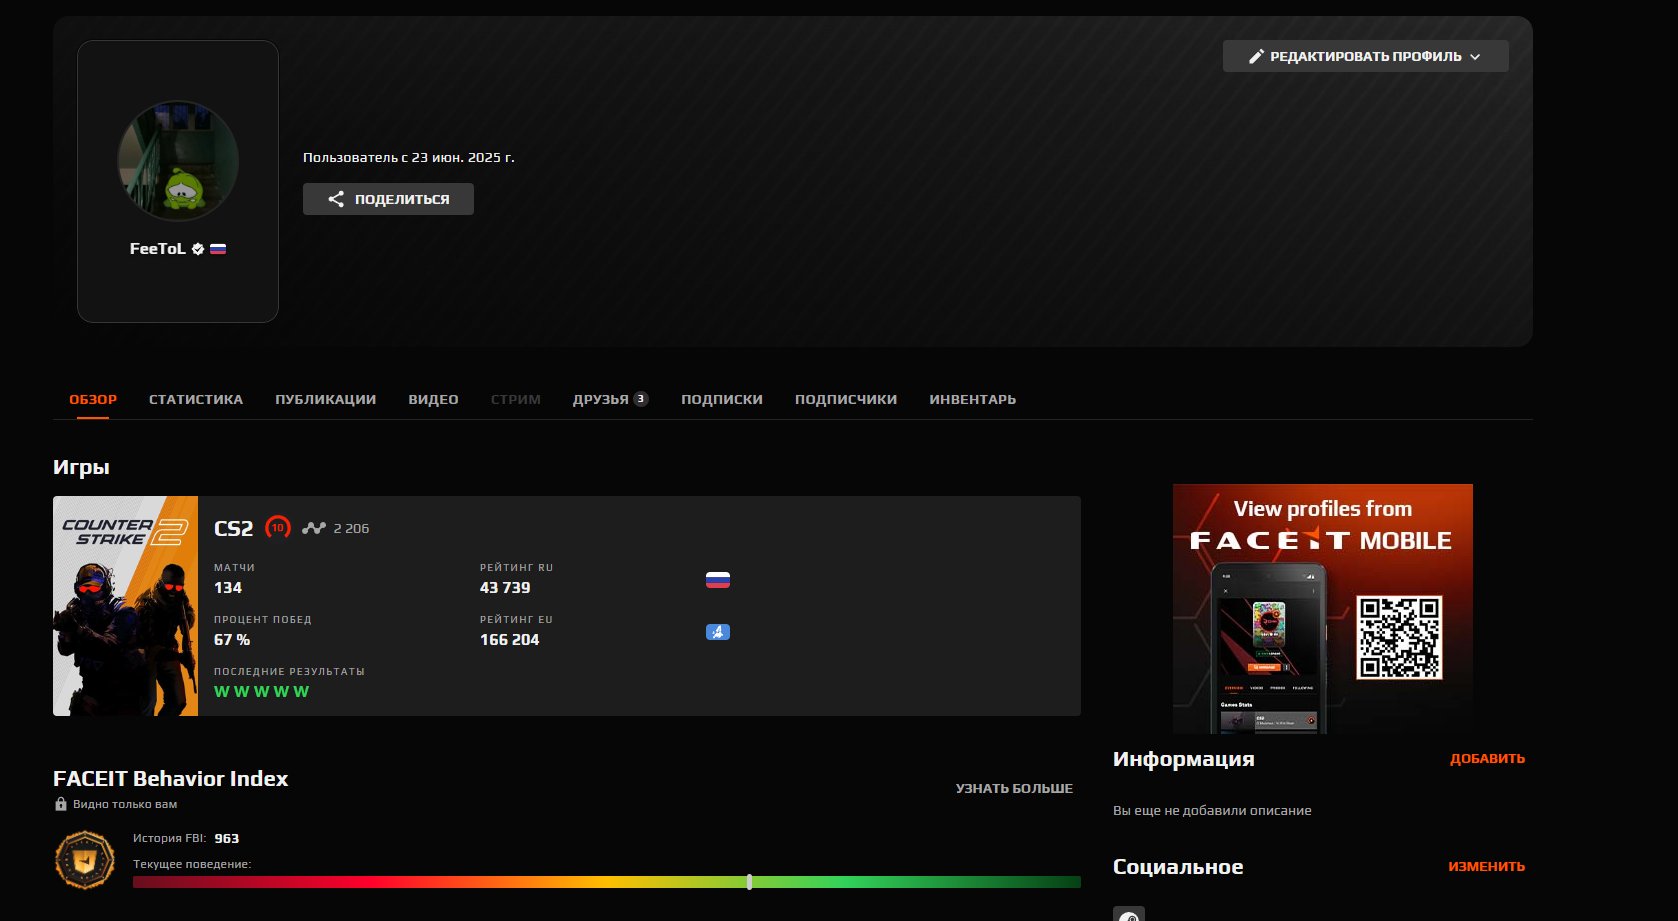Screen dimensions: 1678x921
Task: Click the pencil icon on РЕДАКТИРОВАТЬ ПРОФИЛЬ
Action: pos(1256,56)
